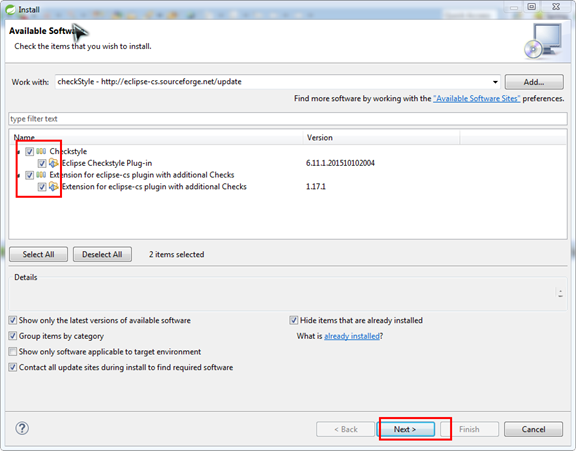The width and height of the screenshot is (576, 451).
Task: Select the child Extension for eclipse-cs plugin row
Action: point(154,187)
